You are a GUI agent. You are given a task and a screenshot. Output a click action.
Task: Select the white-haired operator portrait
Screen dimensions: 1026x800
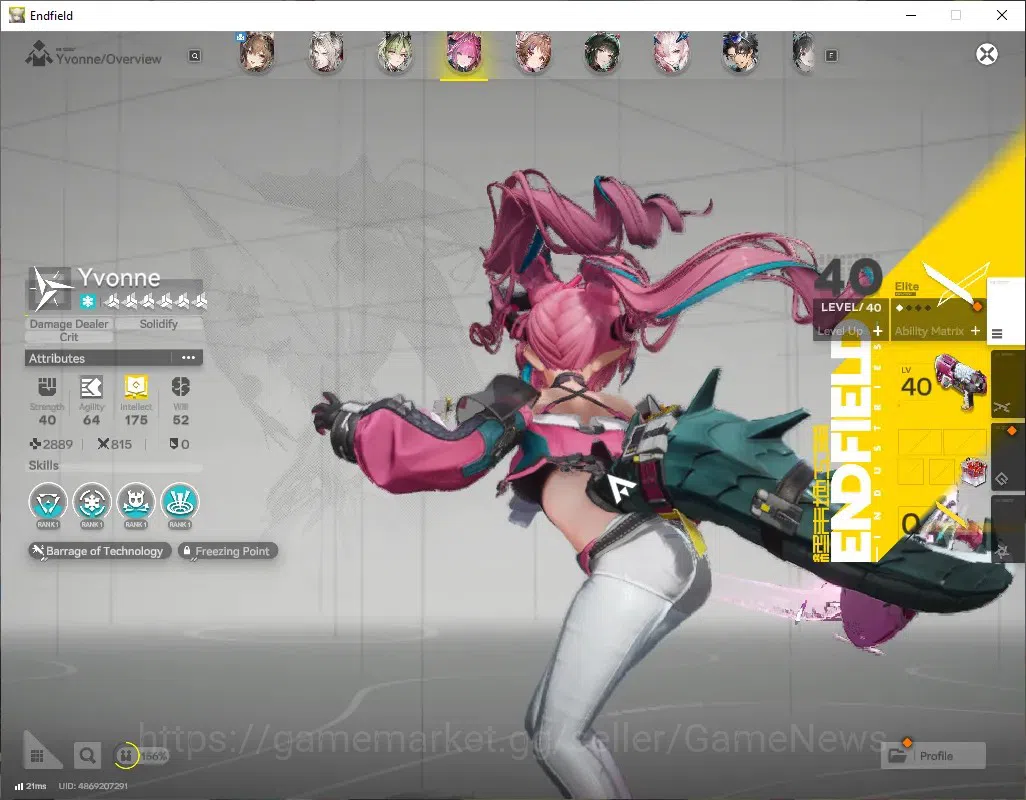326,52
